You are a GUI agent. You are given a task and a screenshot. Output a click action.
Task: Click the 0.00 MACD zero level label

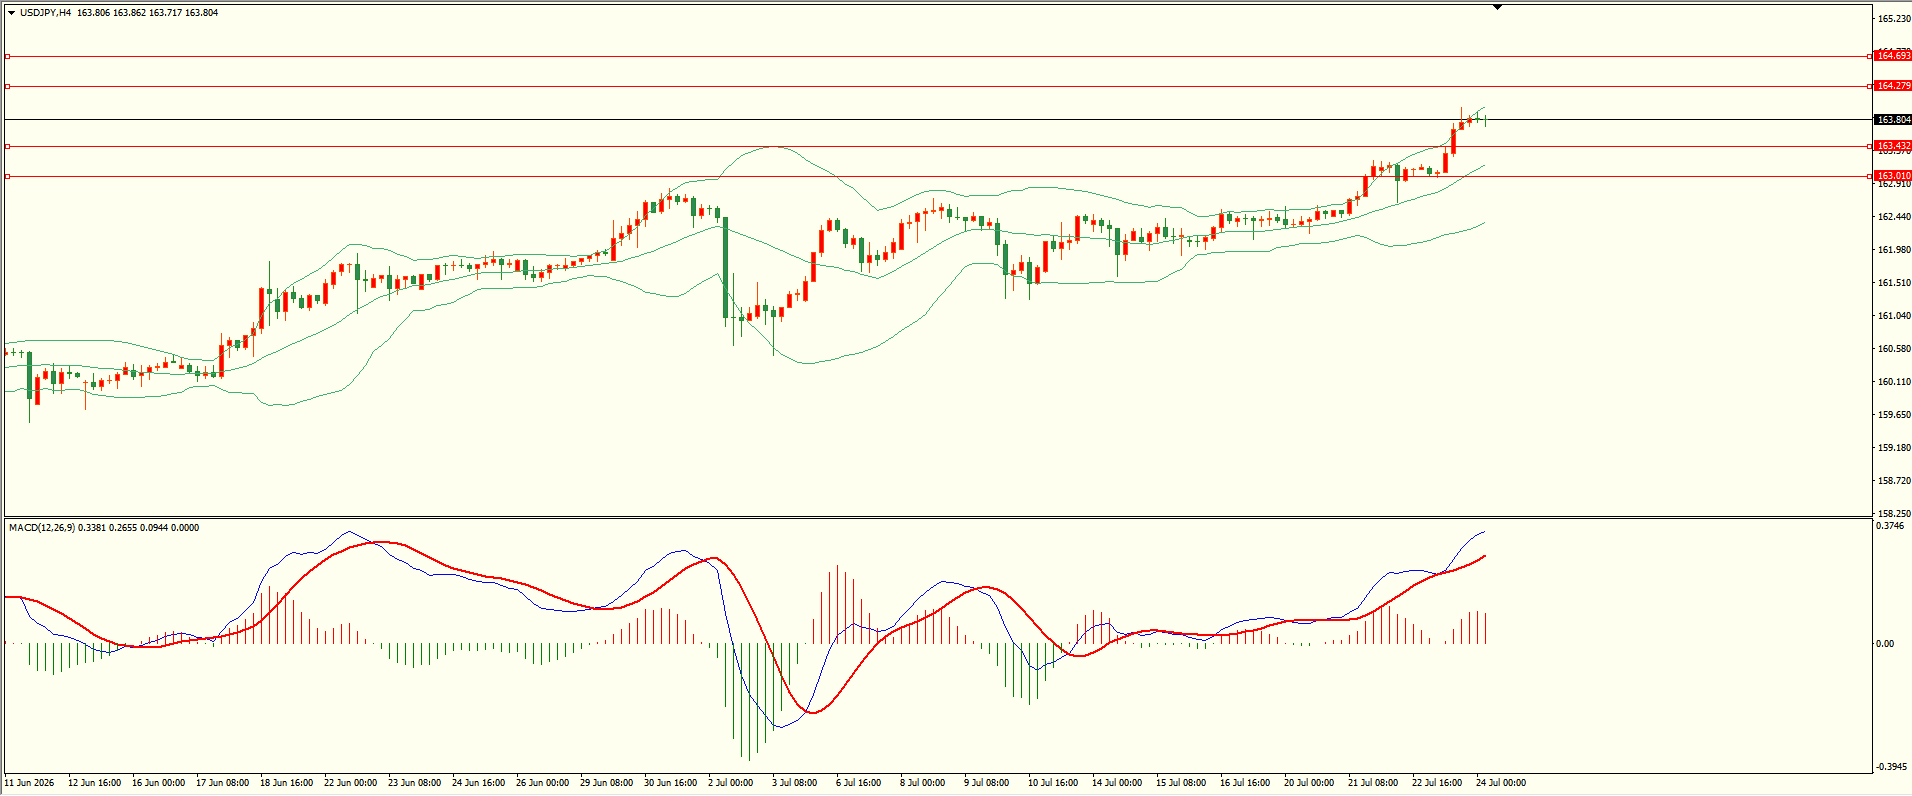click(x=1885, y=644)
